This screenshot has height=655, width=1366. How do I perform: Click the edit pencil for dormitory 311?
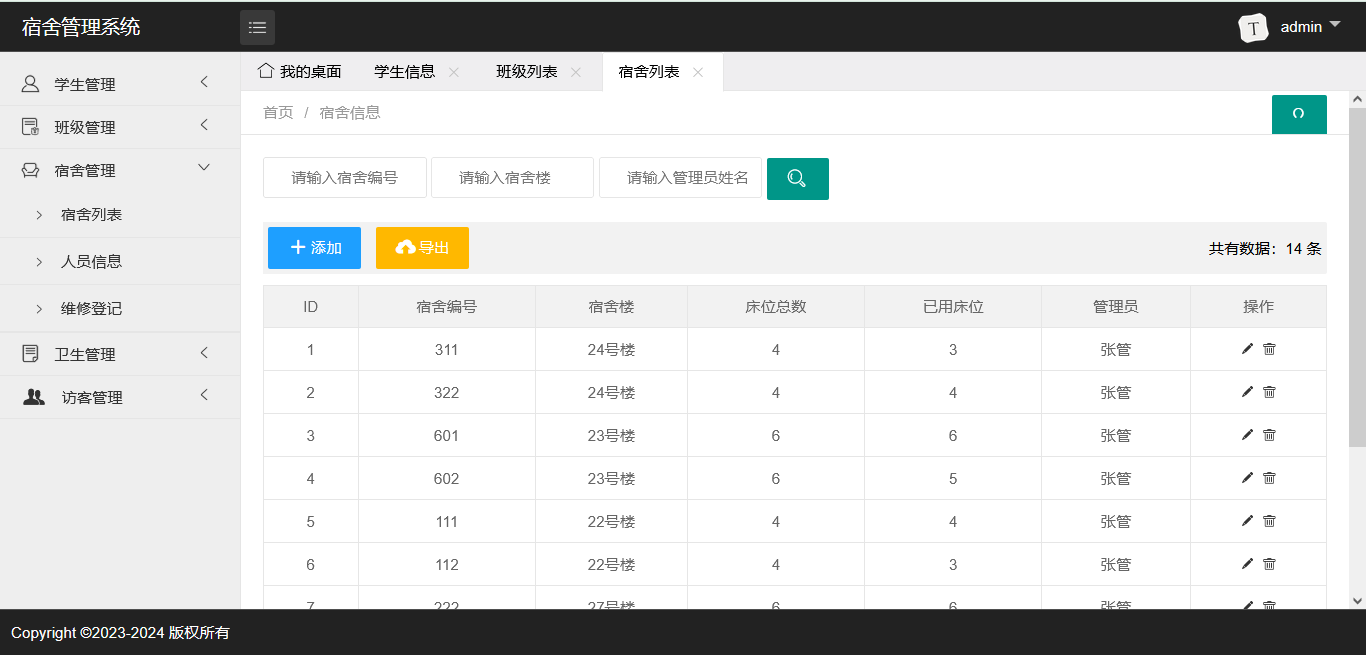click(1247, 349)
